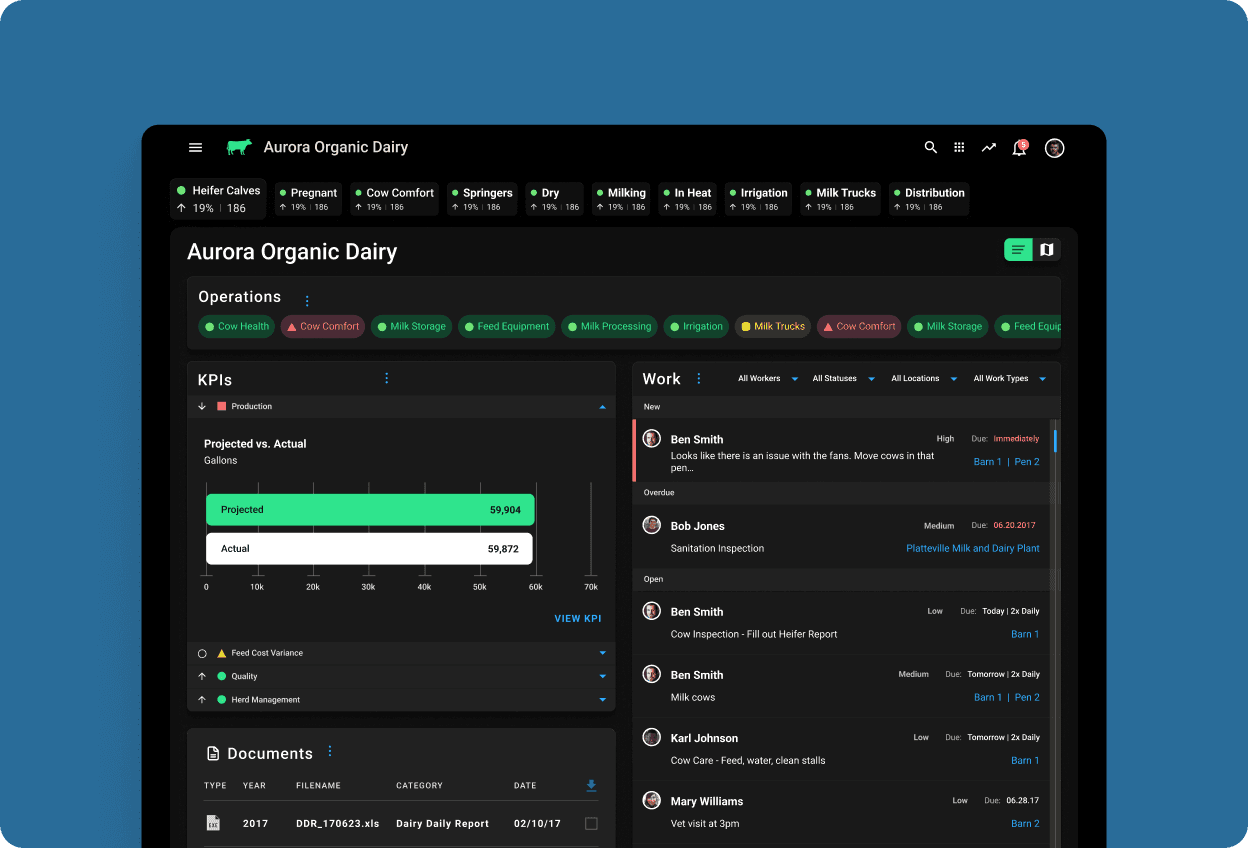Screen dimensions: 1248x848
Task: Open KPIs more options menu
Action: (x=387, y=378)
